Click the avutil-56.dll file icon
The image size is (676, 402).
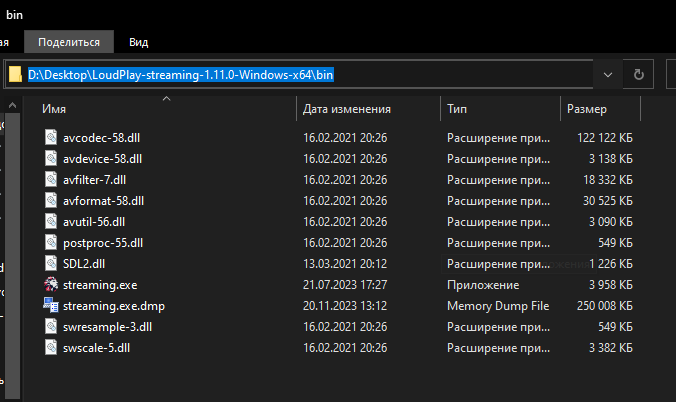coord(51,221)
